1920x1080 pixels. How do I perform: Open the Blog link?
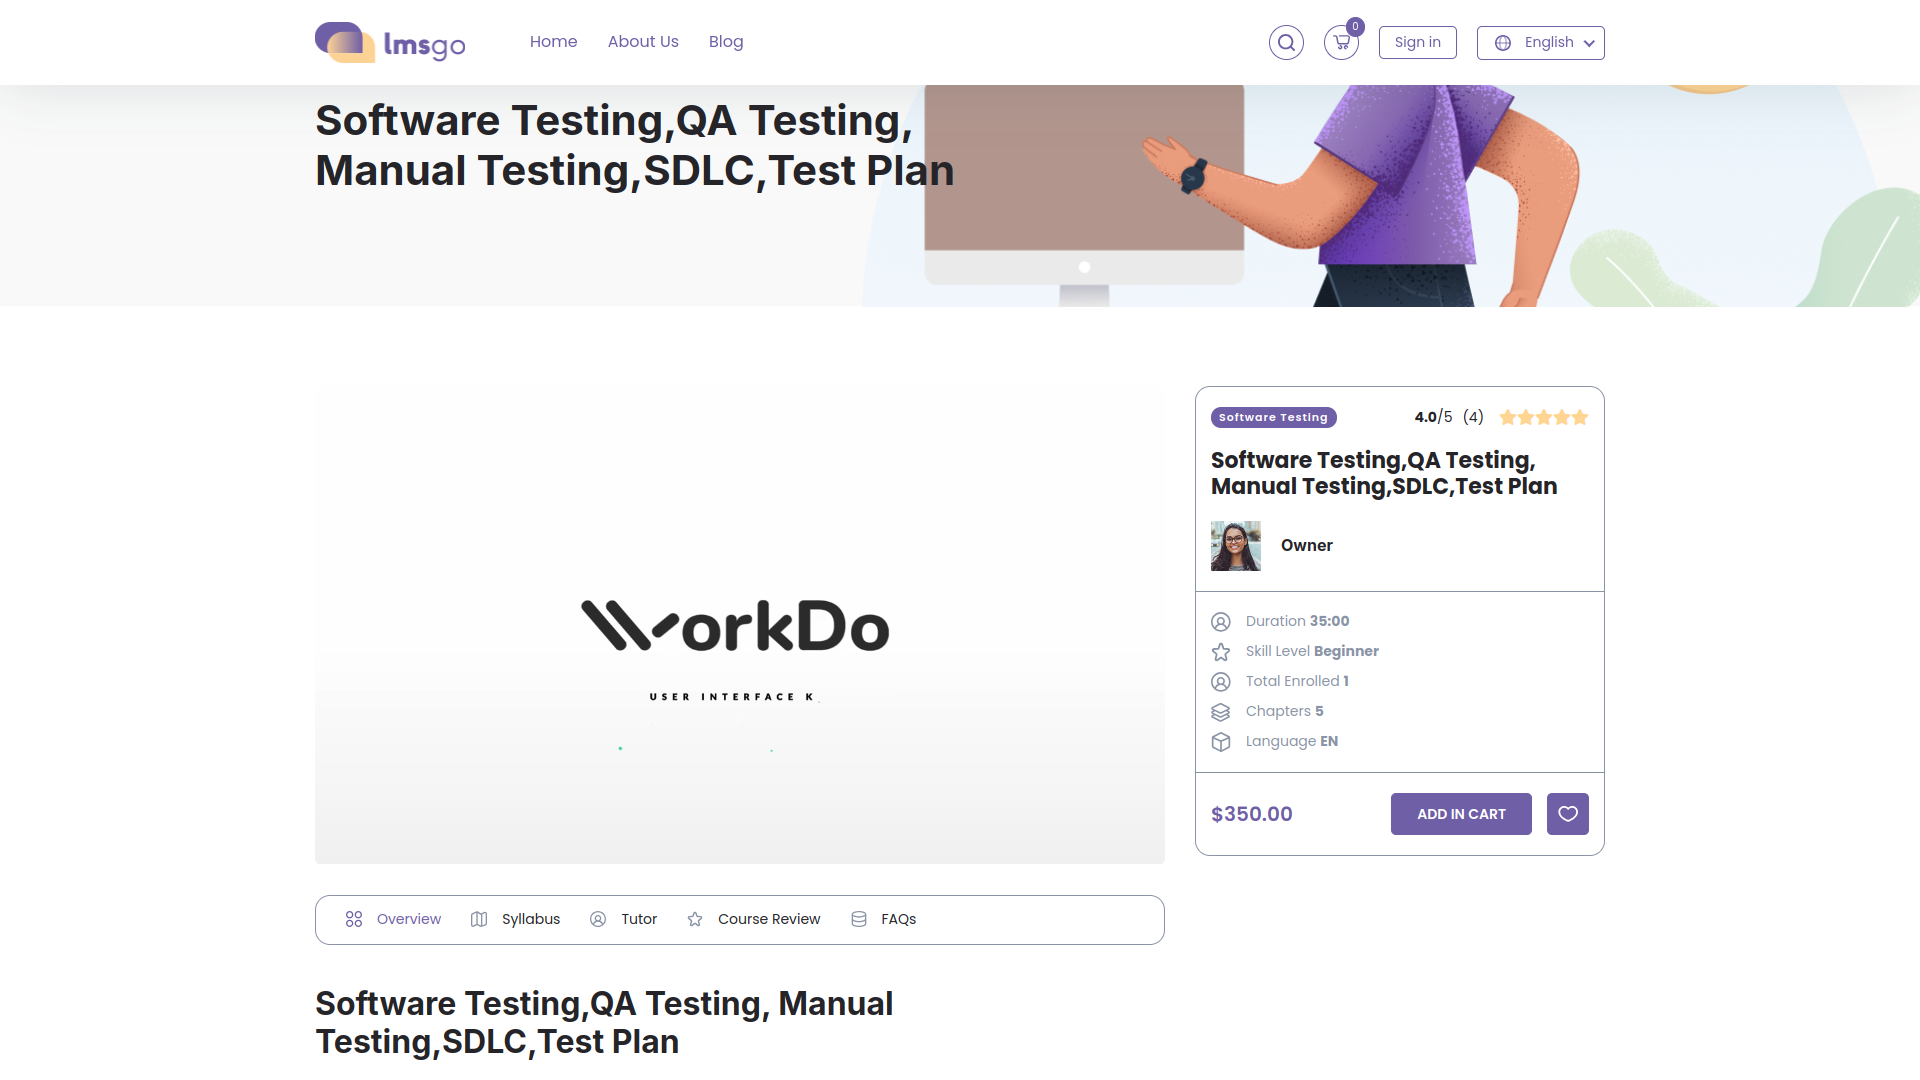pyautogui.click(x=726, y=42)
